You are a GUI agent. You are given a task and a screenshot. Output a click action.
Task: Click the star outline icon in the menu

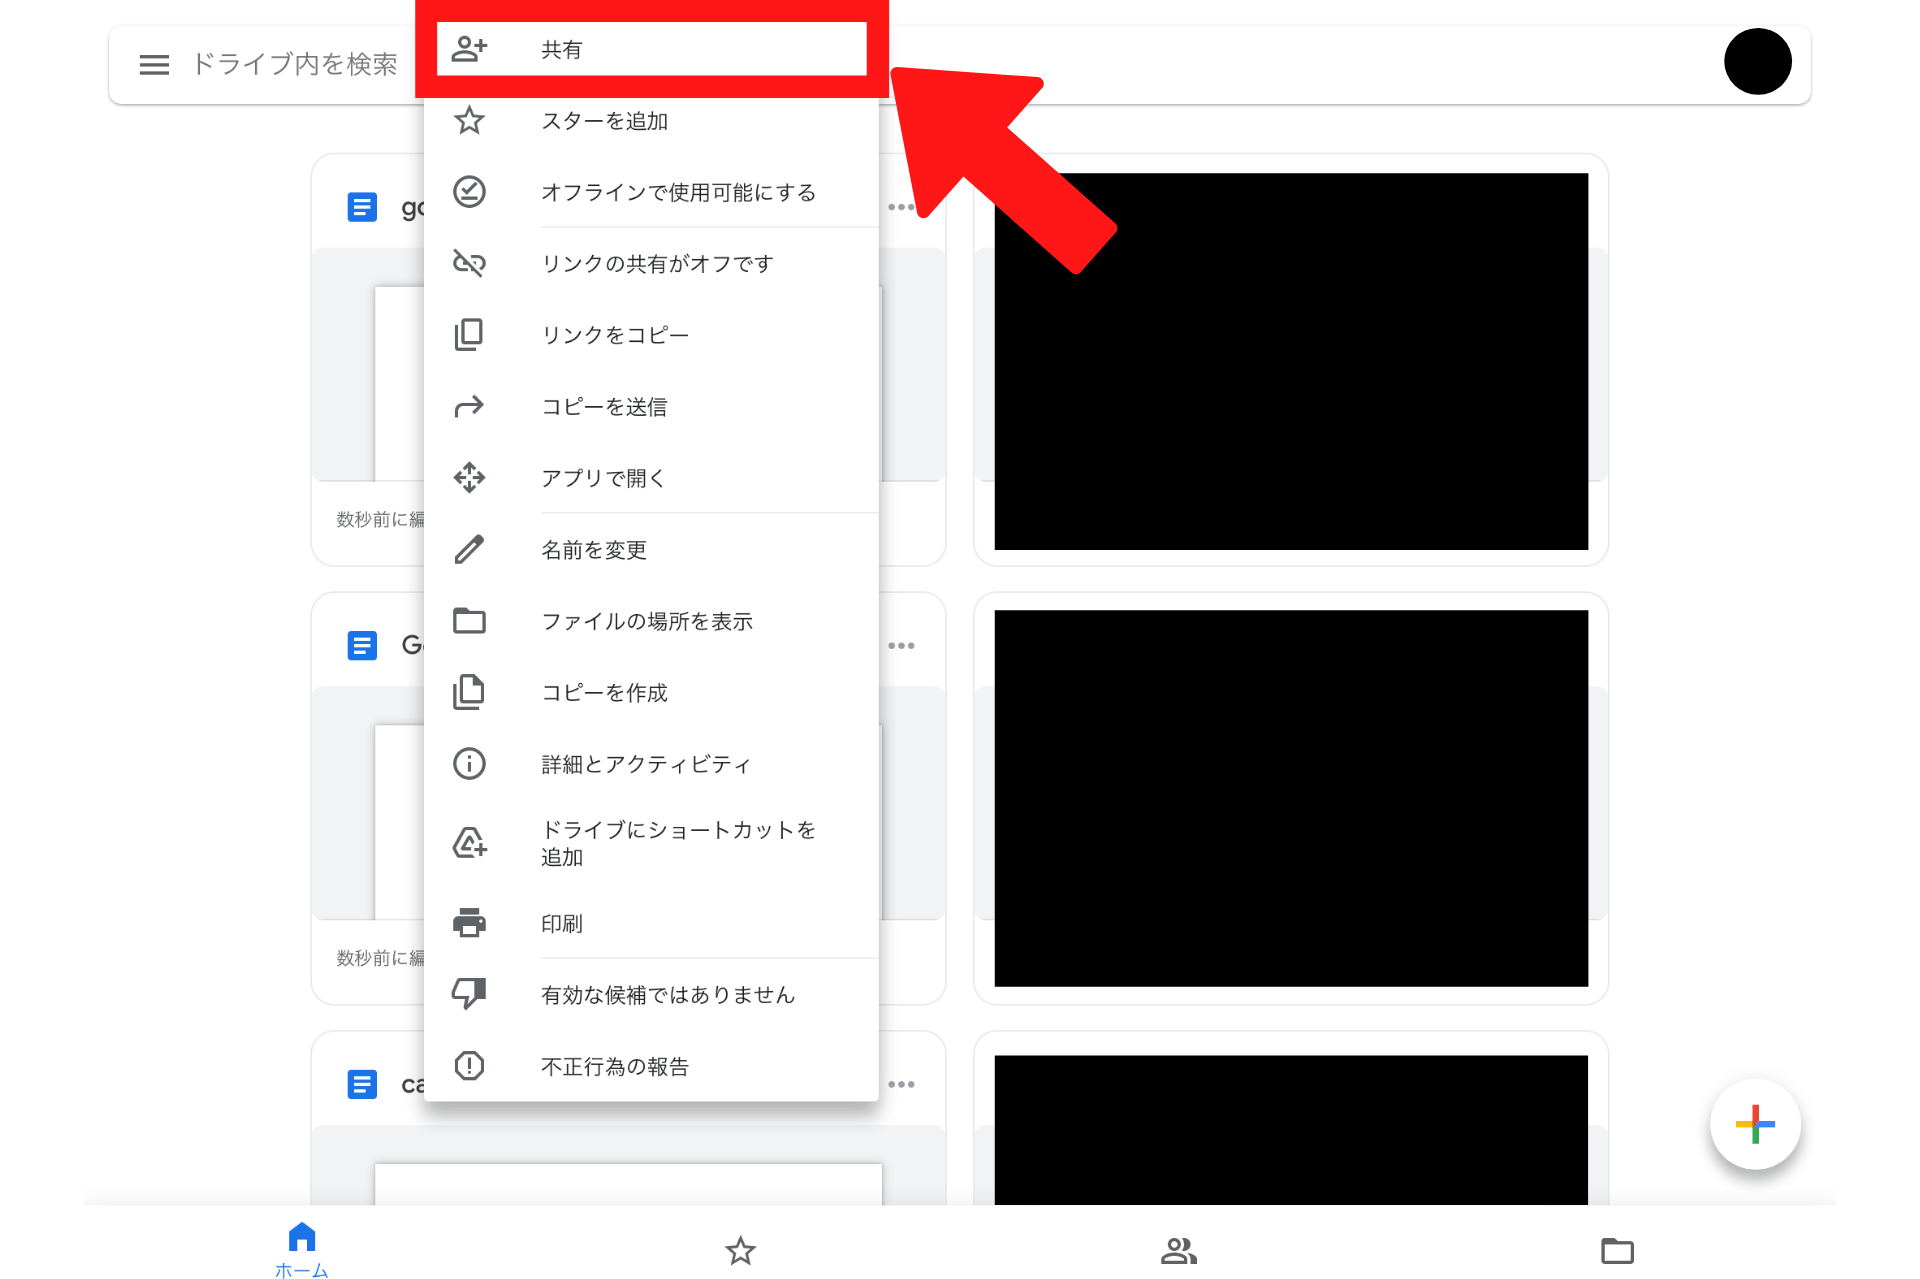(469, 121)
